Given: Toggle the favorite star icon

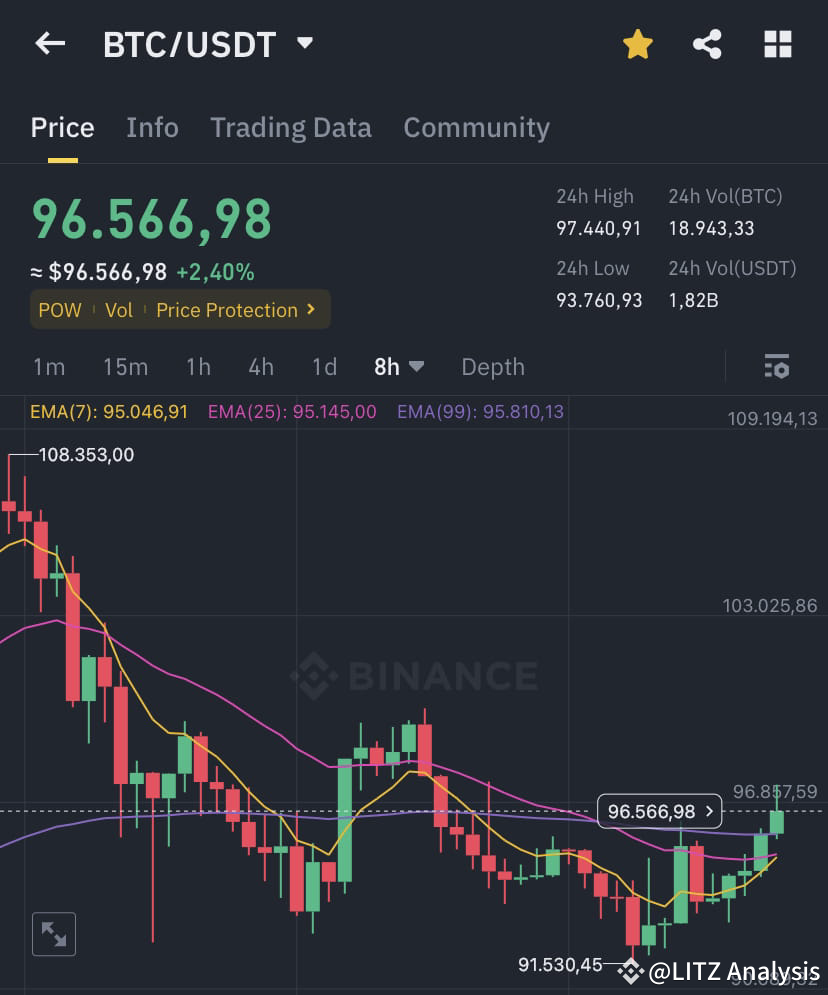Looking at the screenshot, I should click(x=638, y=44).
